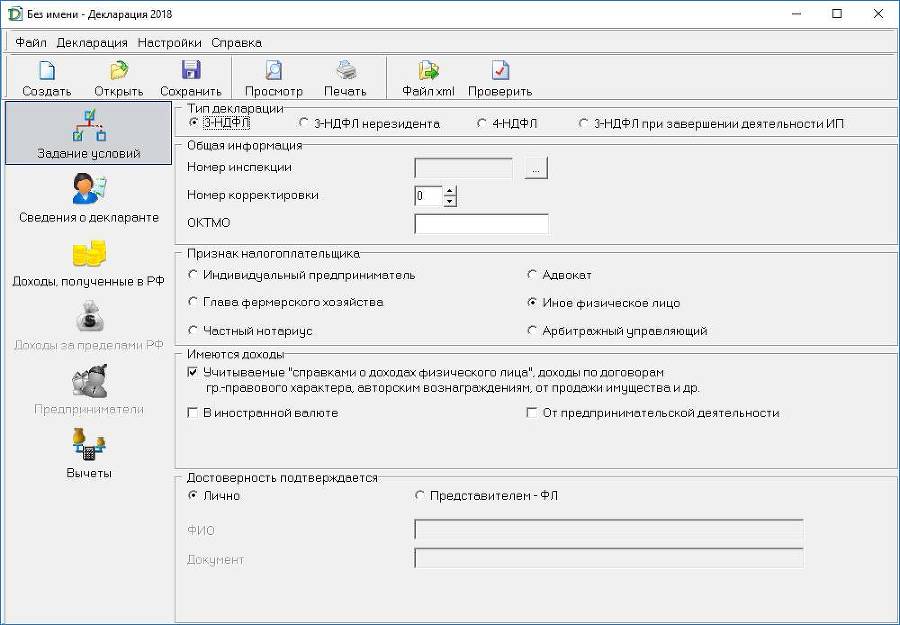
Task: Open the Настройки menu
Action: point(169,42)
